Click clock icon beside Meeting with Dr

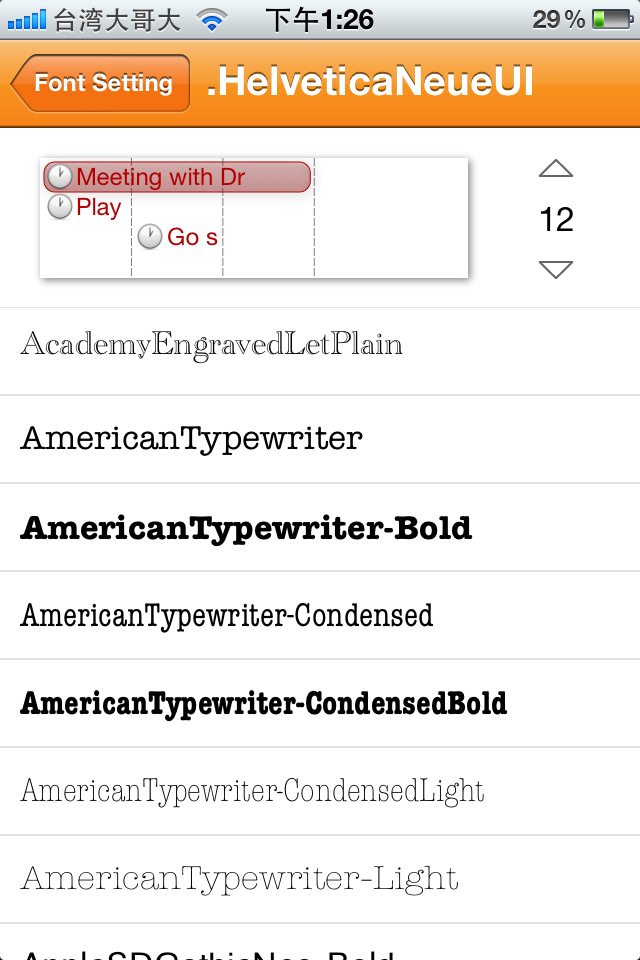click(x=60, y=178)
